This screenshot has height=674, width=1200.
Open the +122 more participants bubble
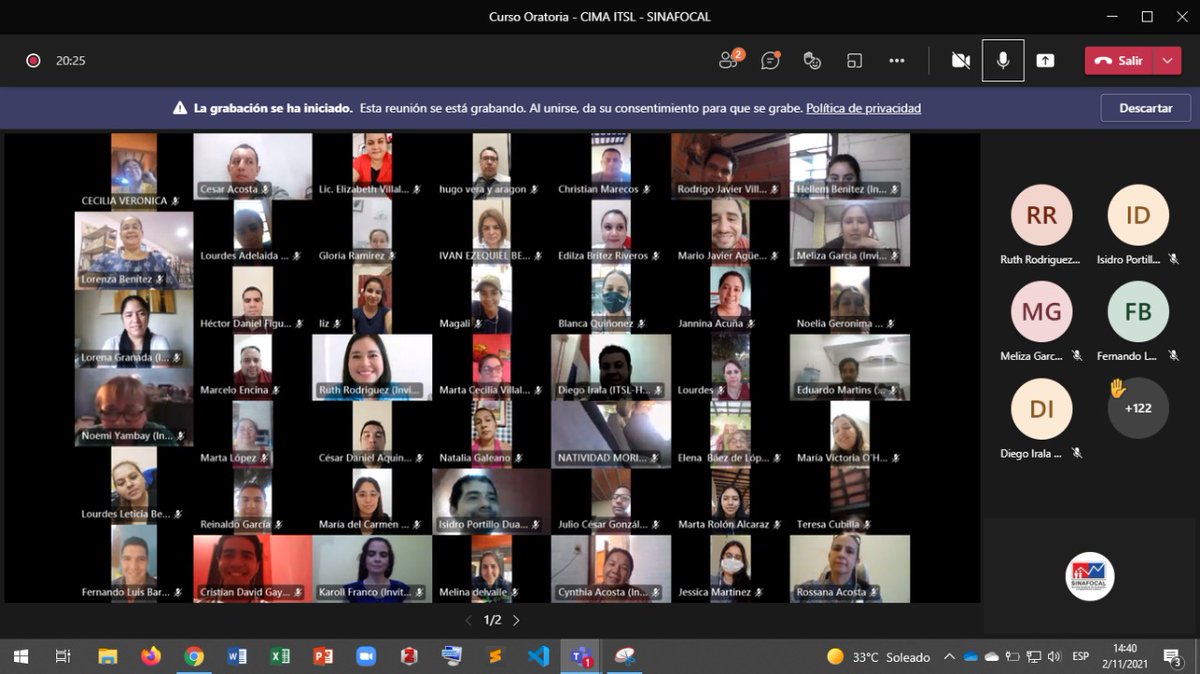1138,408
